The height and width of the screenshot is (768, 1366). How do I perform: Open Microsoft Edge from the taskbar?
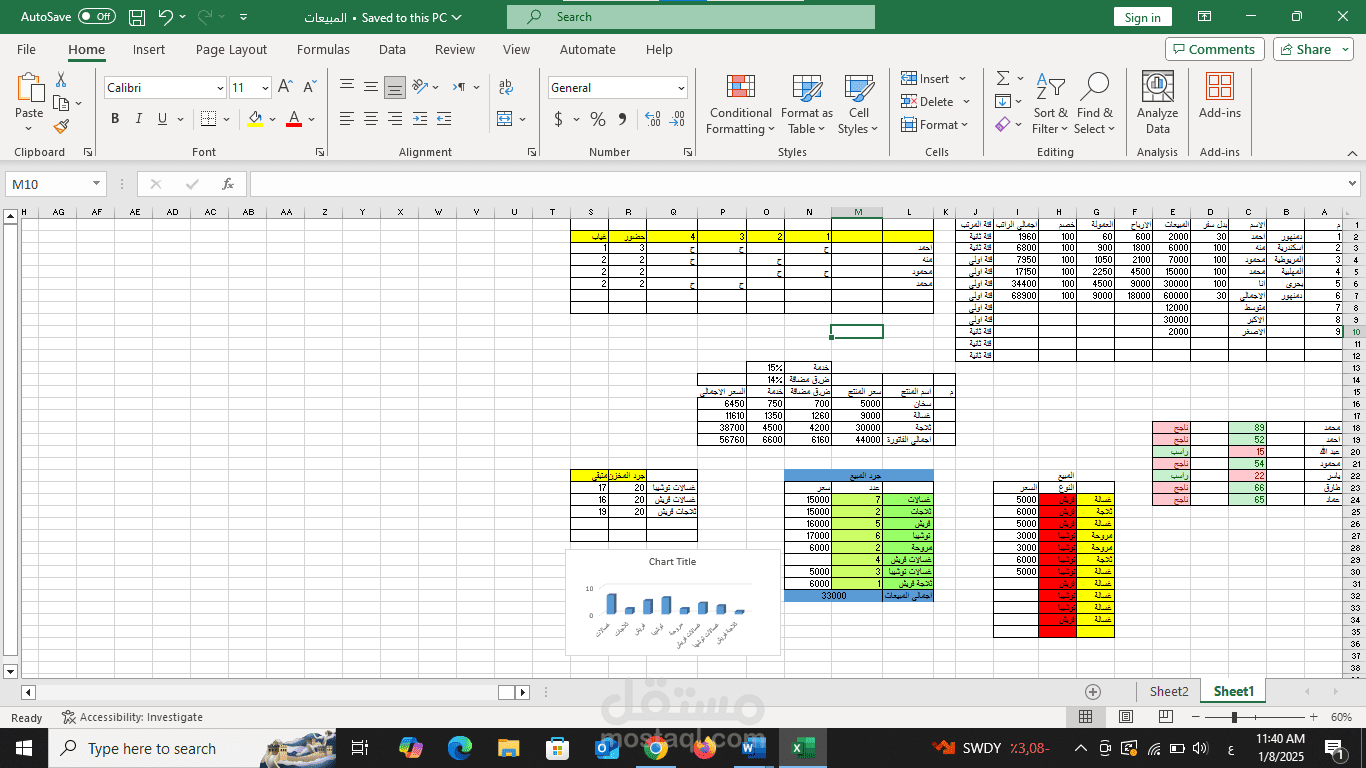point(459,748)
